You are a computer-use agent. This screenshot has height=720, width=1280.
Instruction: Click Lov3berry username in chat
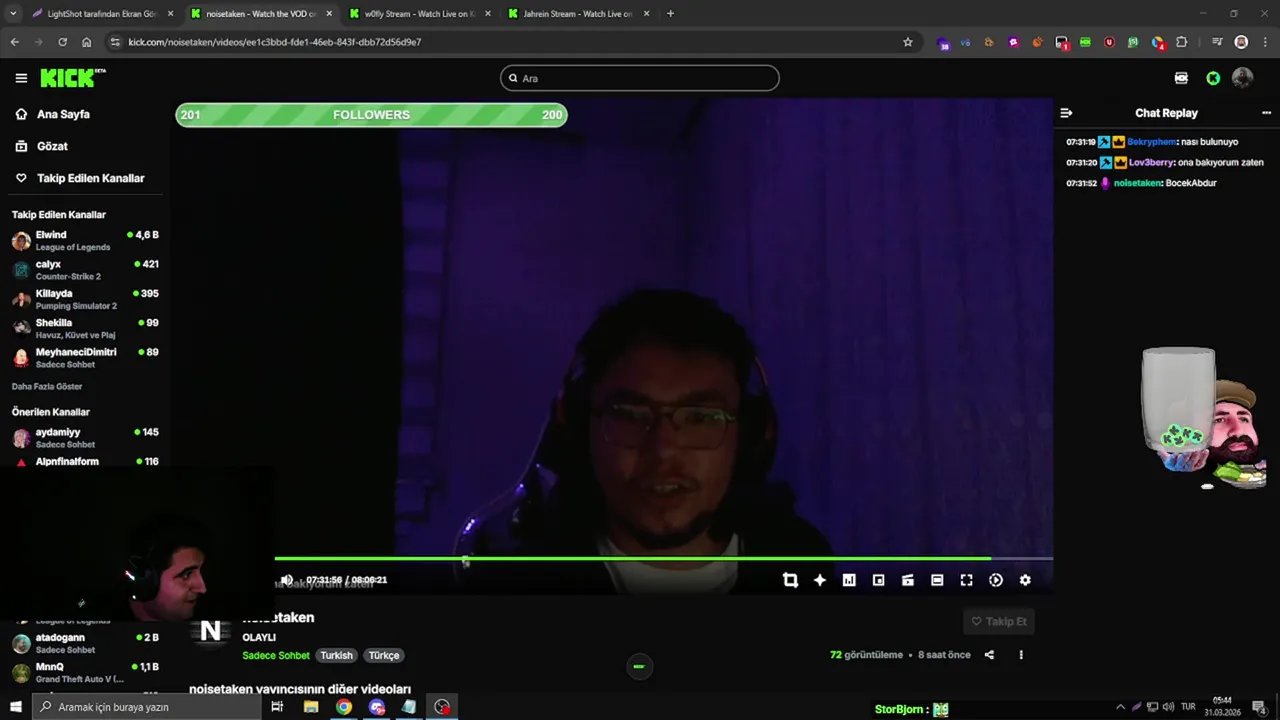1152,162
